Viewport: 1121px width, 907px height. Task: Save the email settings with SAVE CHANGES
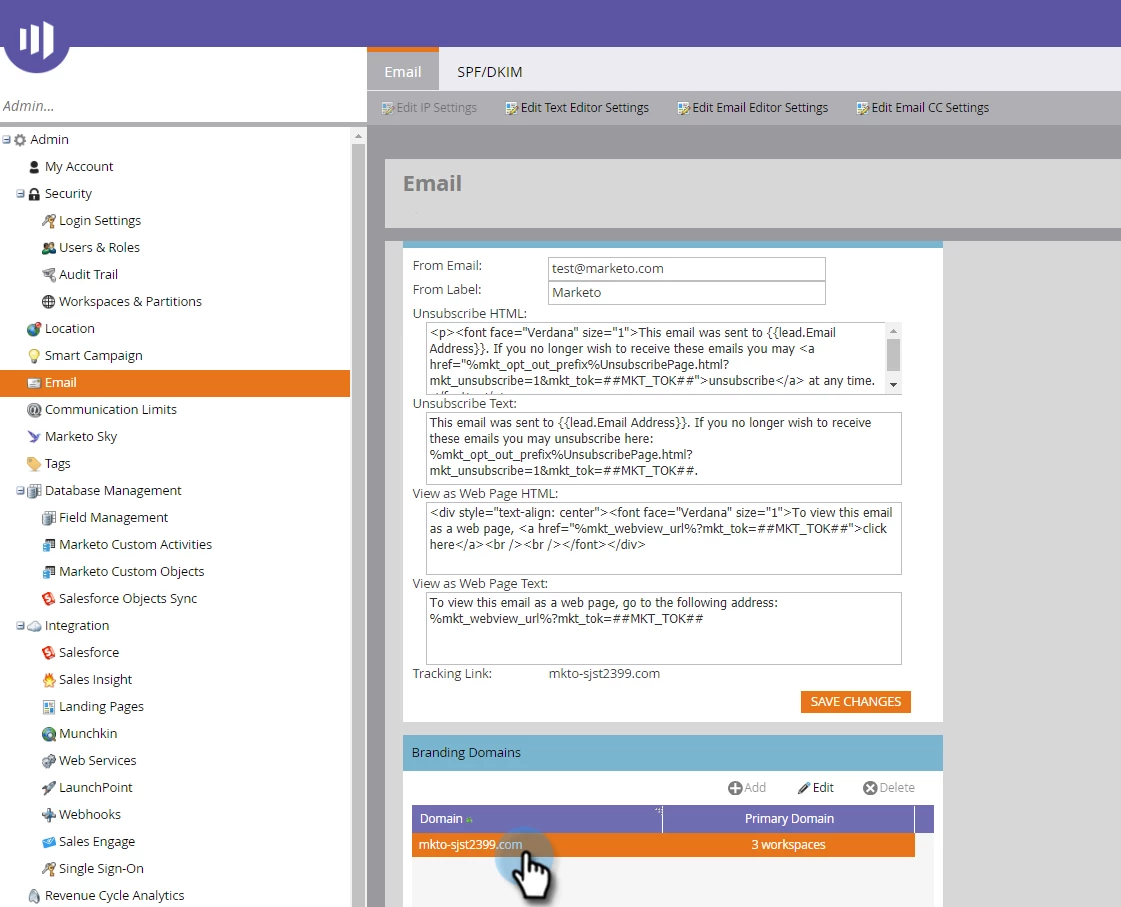856,702
